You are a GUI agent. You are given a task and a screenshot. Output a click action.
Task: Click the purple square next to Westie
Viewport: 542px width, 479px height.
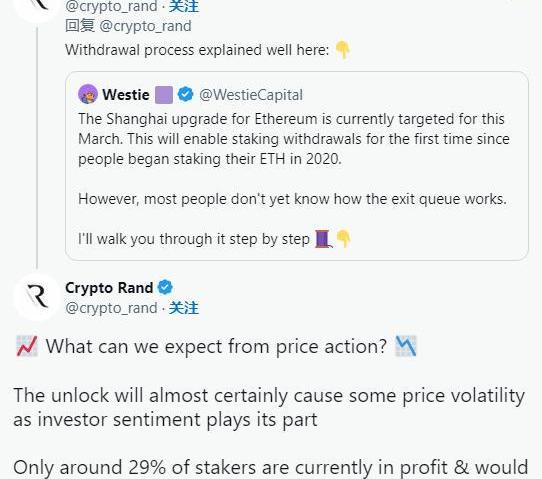(164, 95)
